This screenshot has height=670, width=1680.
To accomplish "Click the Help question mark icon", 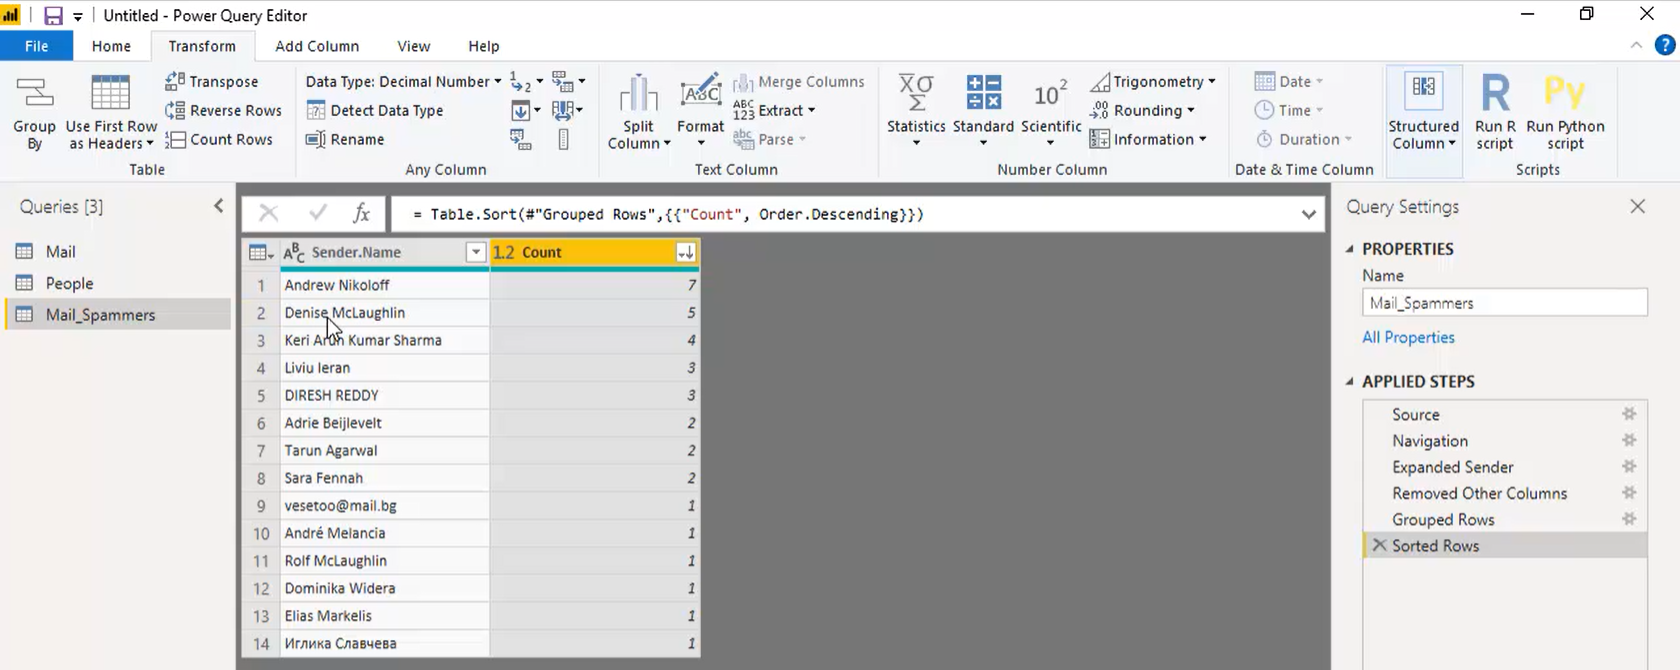I will (x=1665, y=45).
